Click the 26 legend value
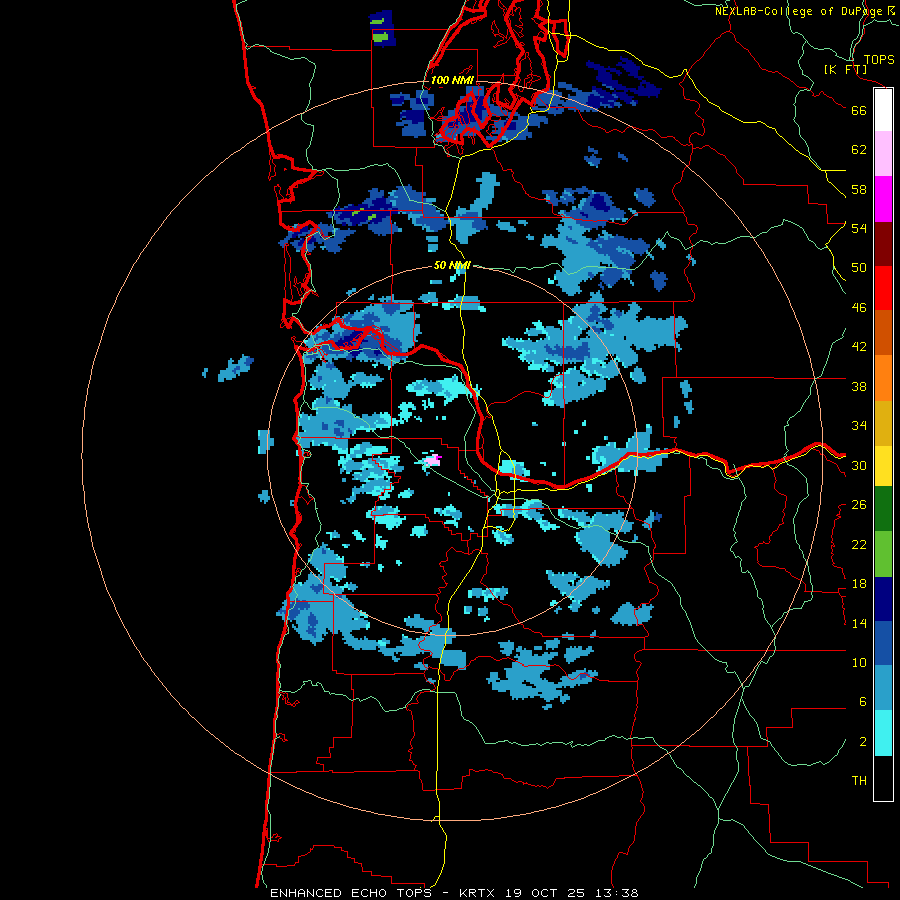 (859, 505)
